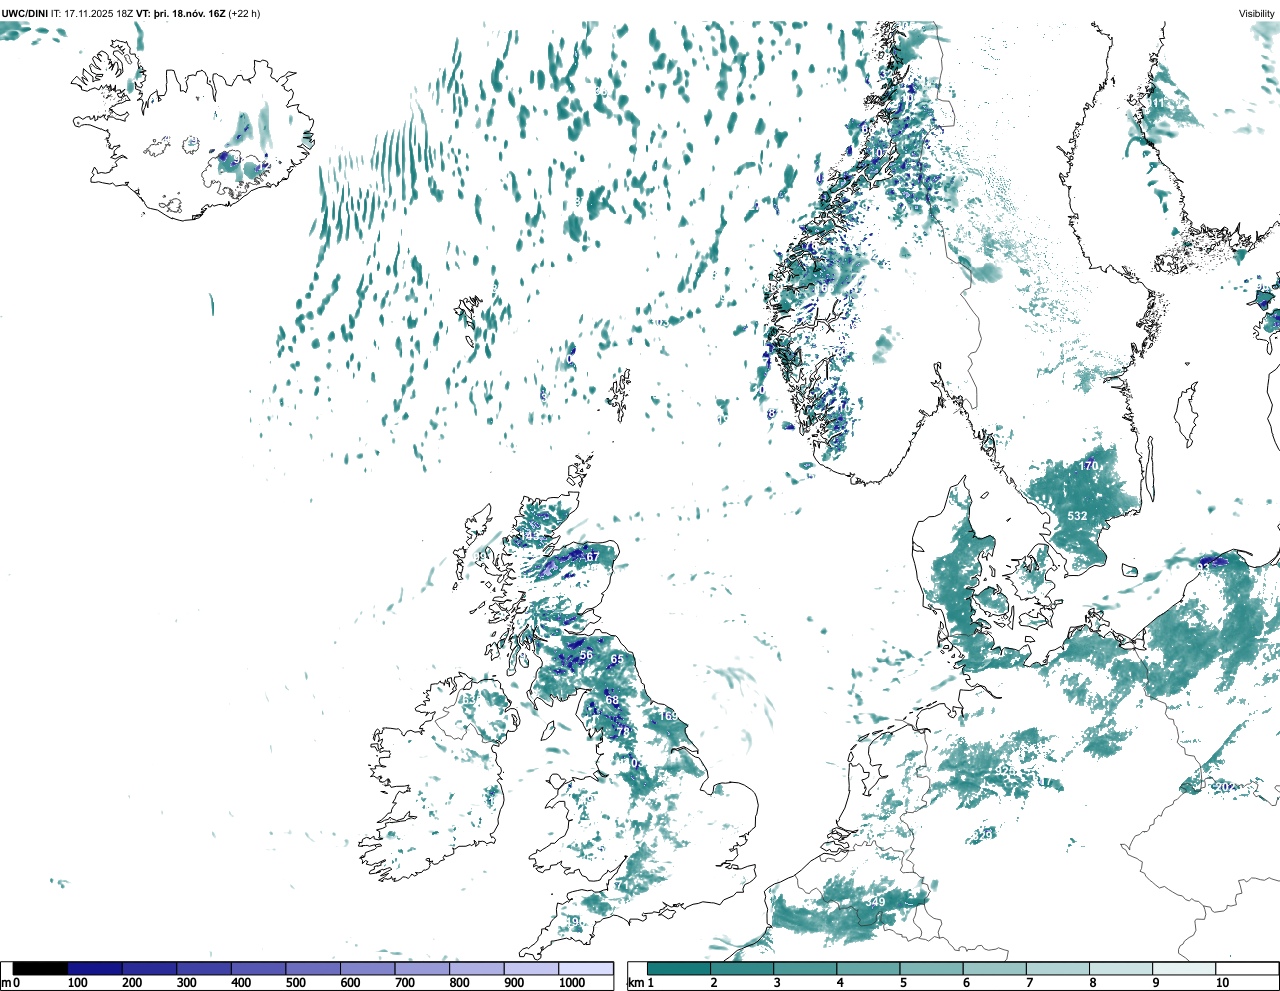Click valid time 'þri. 18.nóv. 16Z'
The image size is (1280, 991).
tap(189, 13)
